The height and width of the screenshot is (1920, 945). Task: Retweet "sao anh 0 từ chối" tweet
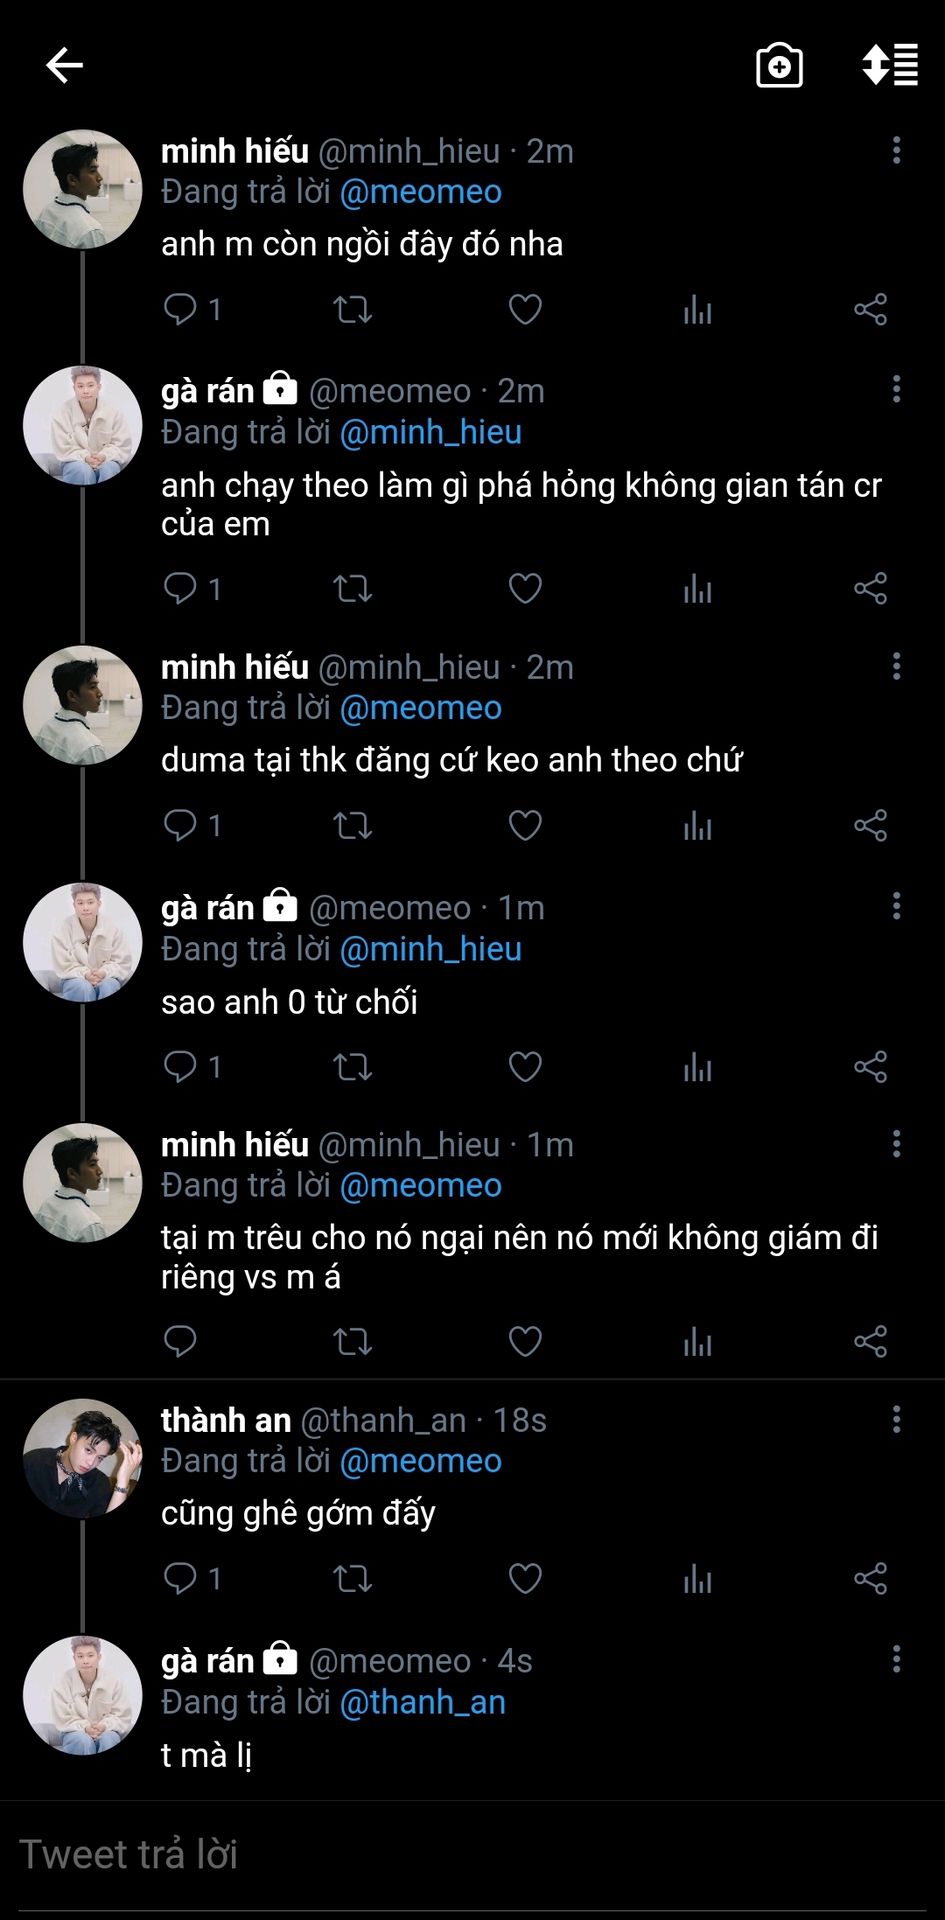point(352,1067)
